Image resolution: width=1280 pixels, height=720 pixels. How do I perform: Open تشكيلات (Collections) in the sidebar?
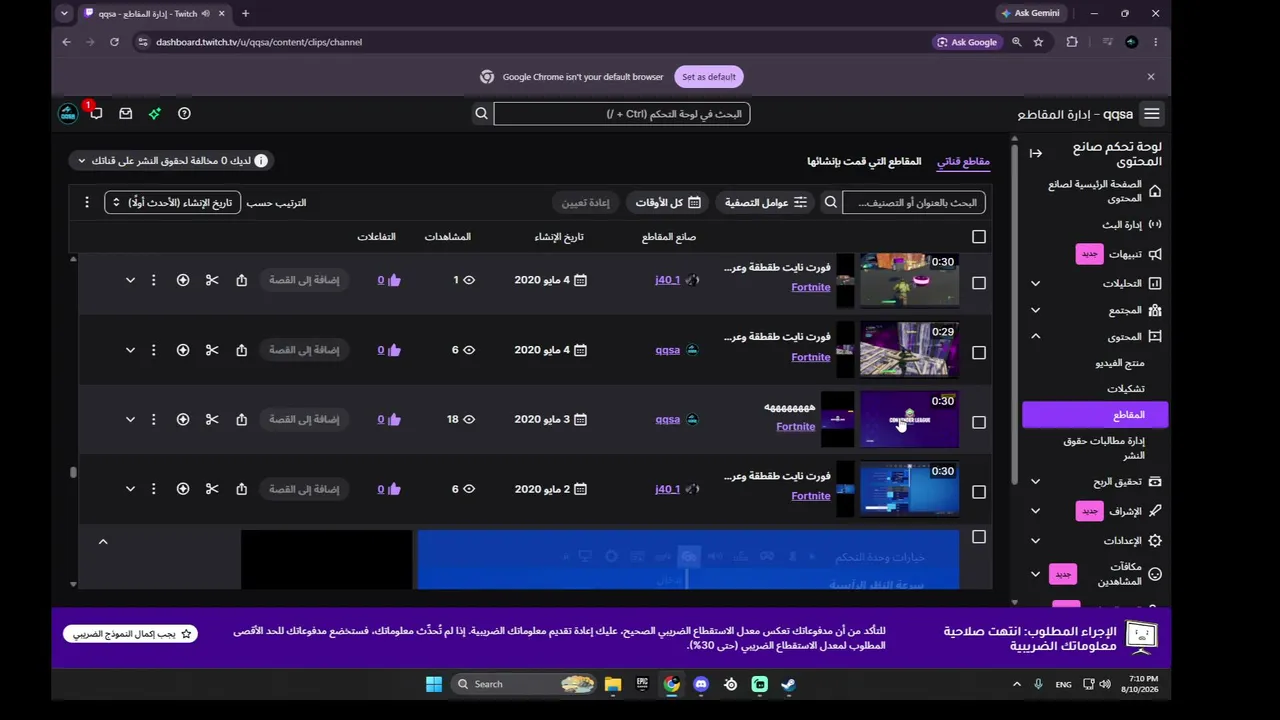1126,389
